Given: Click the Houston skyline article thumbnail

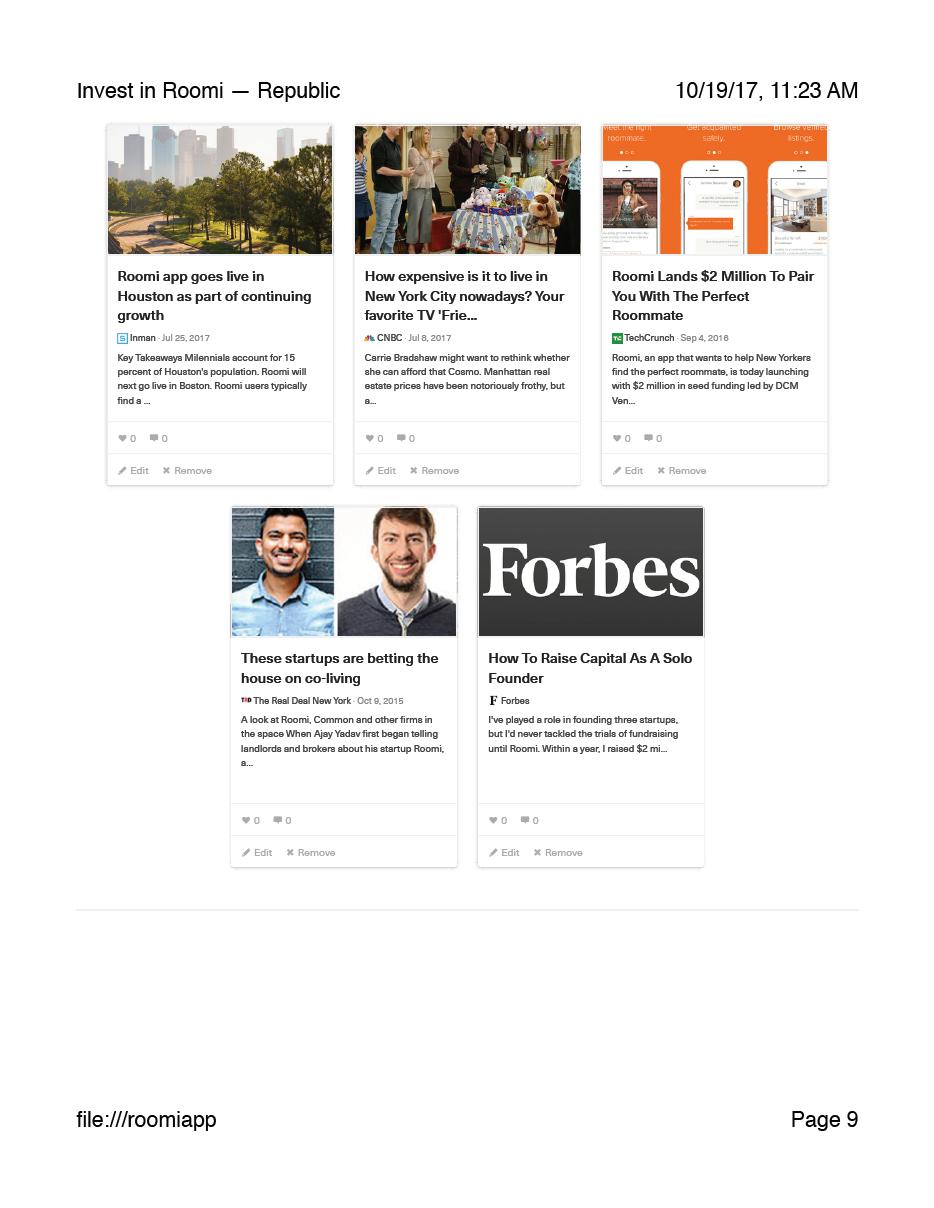Looking at the screenshot, I should [220, 190].
